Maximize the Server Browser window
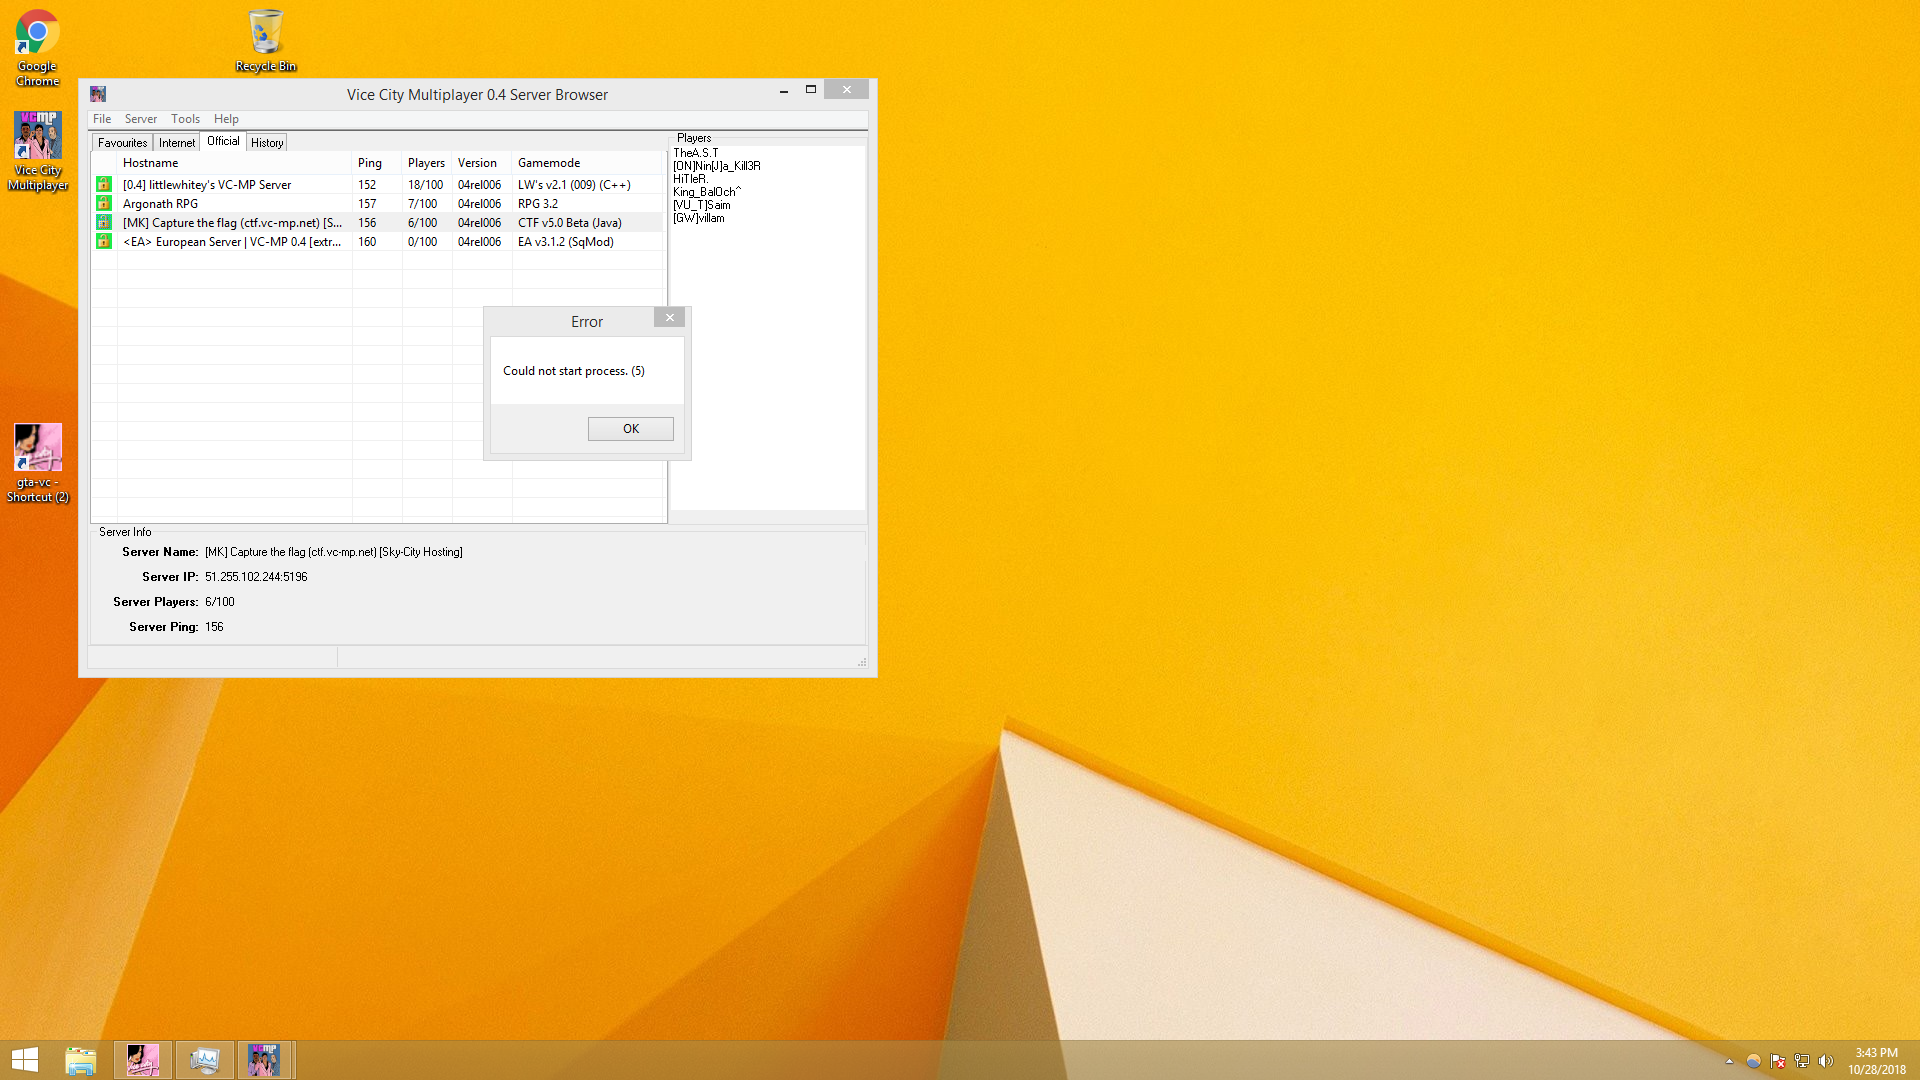 (x=811, y=90)
